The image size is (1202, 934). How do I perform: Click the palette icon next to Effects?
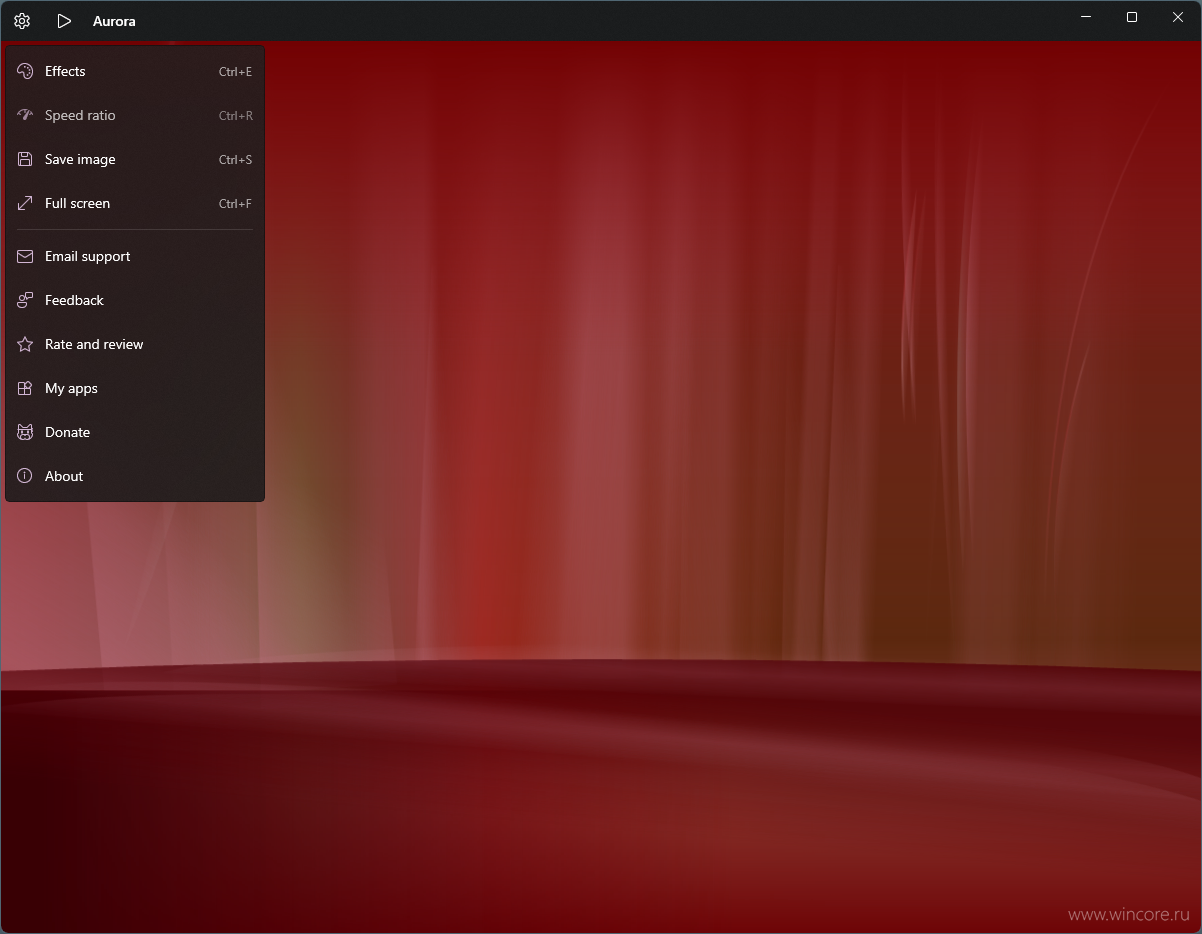pyautogui.click(x=25, y=71)
